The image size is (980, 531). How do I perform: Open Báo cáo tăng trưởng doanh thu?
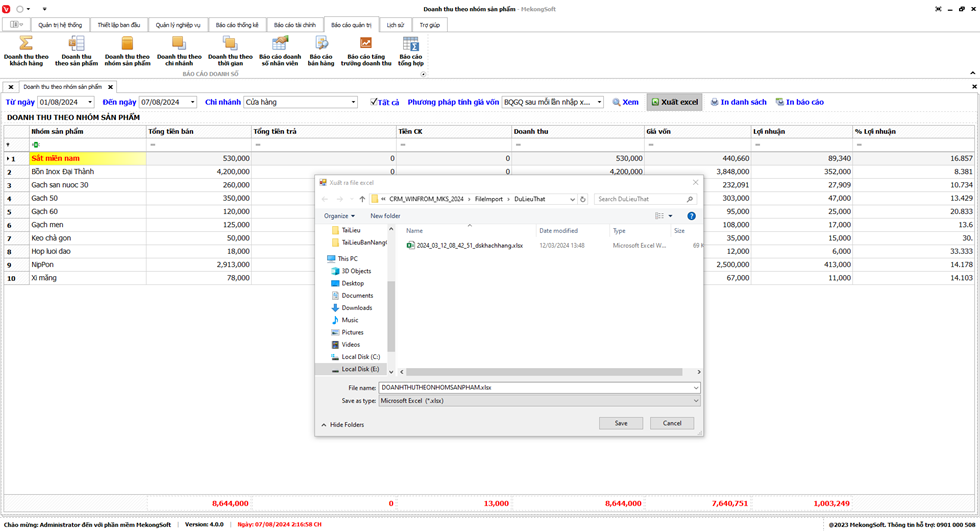click(366, 50)
